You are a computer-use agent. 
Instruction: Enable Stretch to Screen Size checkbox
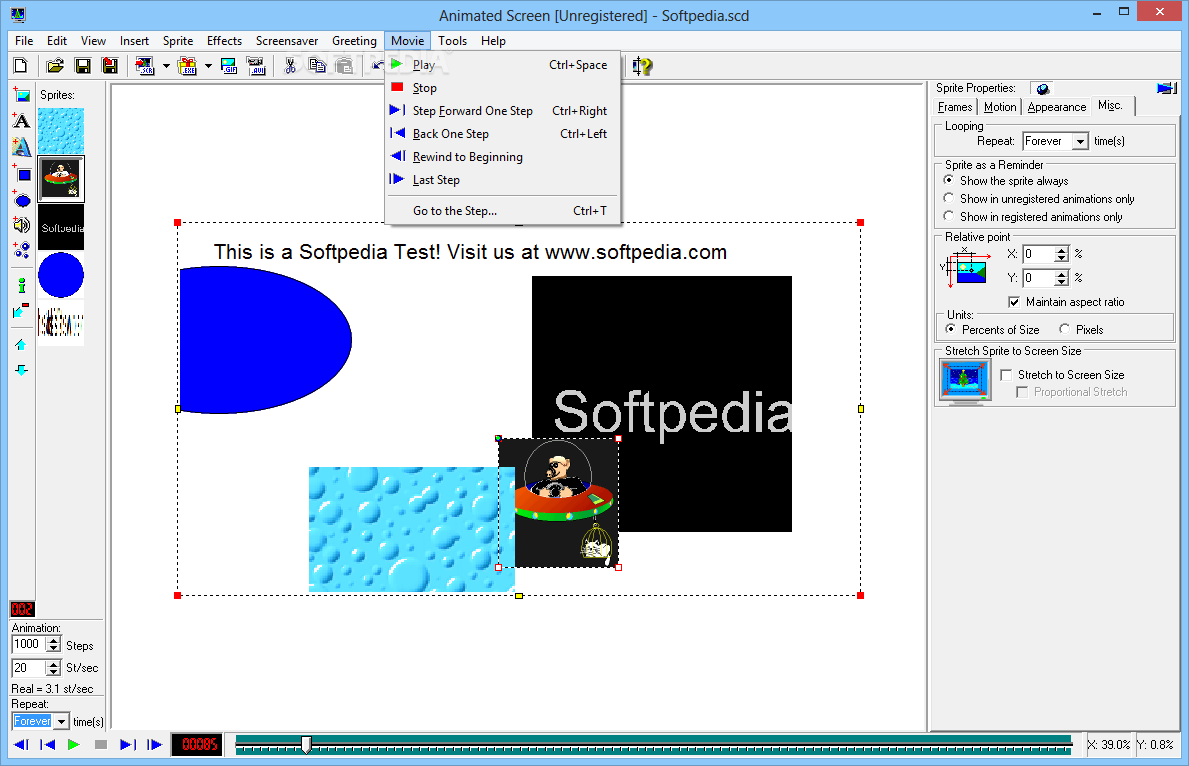1006,375
